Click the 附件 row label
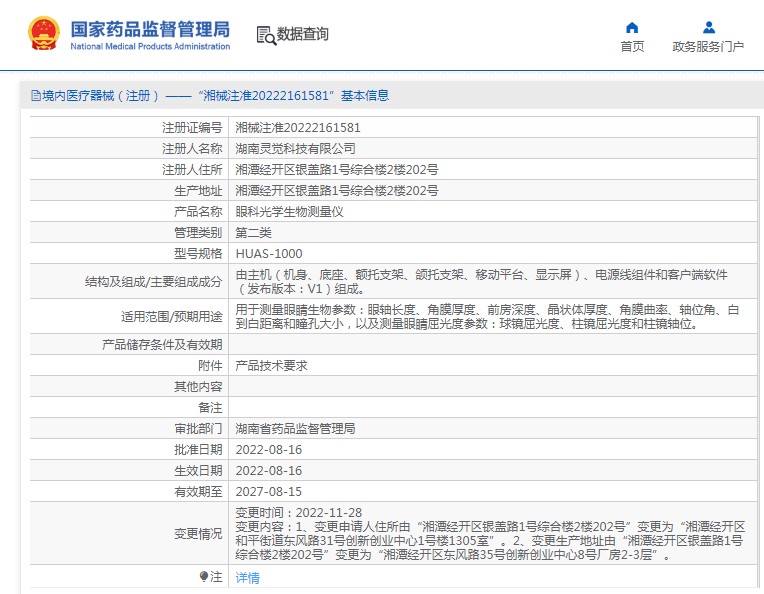764x594 pixels. click(x=210, y=365)
